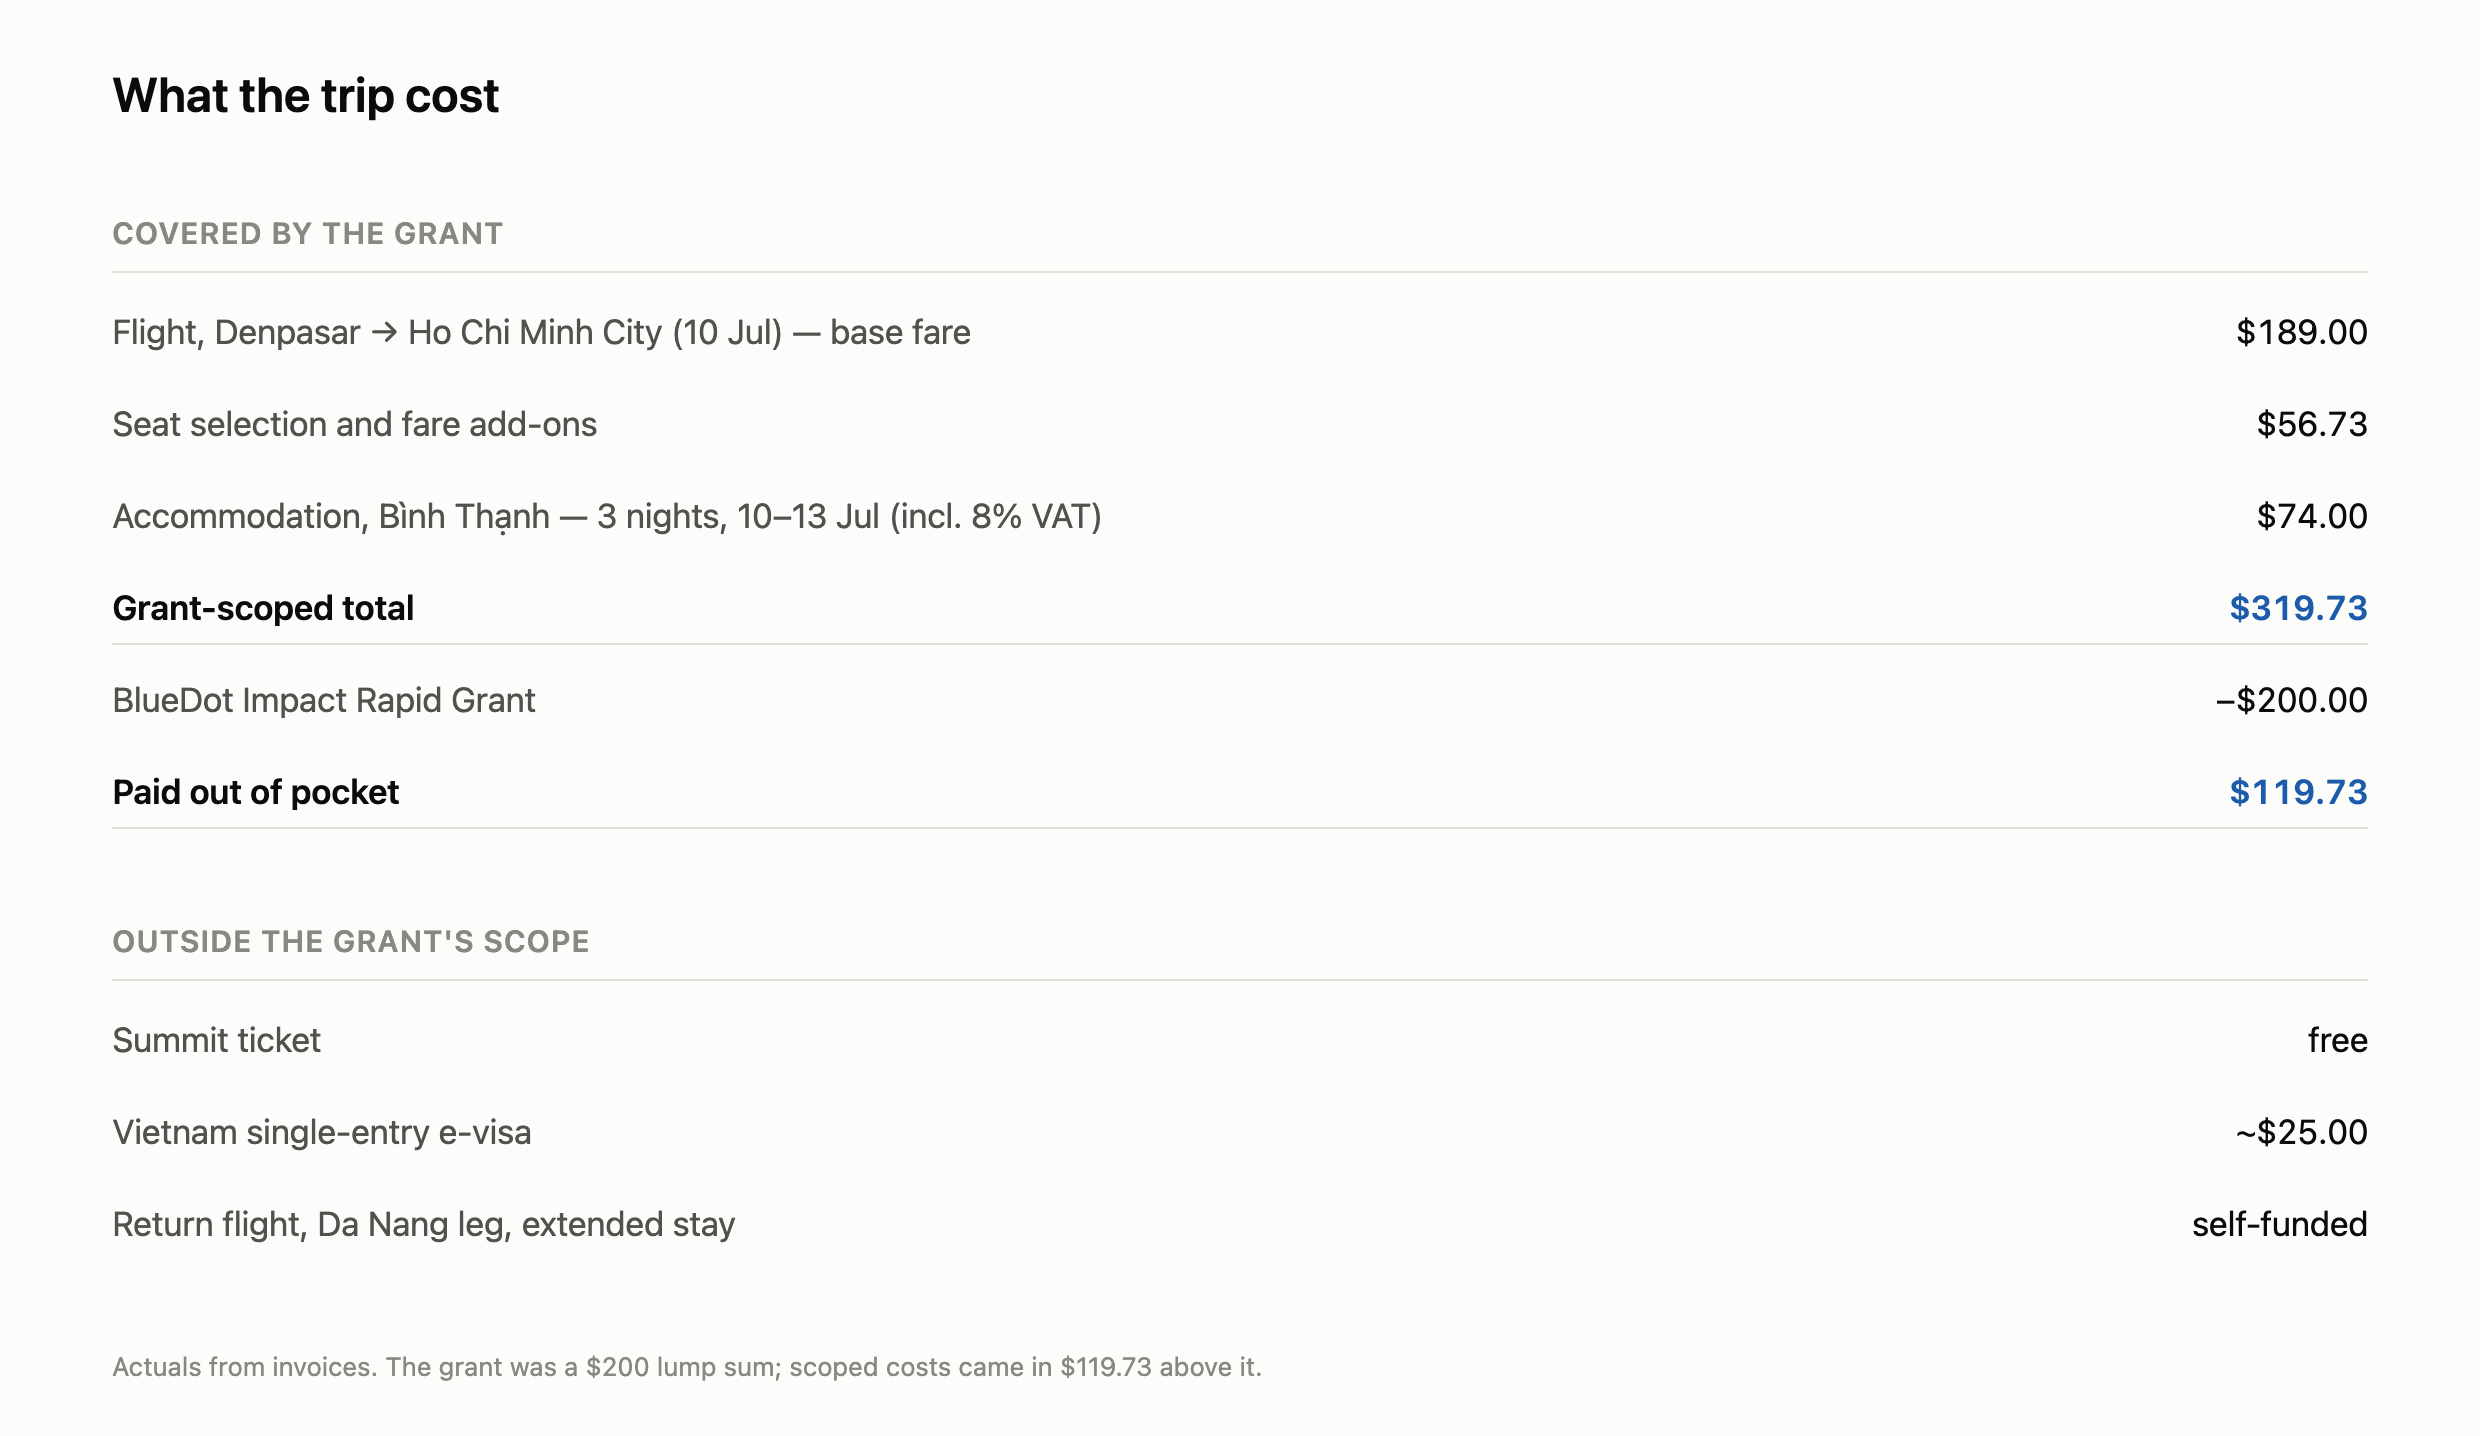Click the 'free' summit ticket value
This screenshot has width=2480, height=1436.
(2337, 1040)
